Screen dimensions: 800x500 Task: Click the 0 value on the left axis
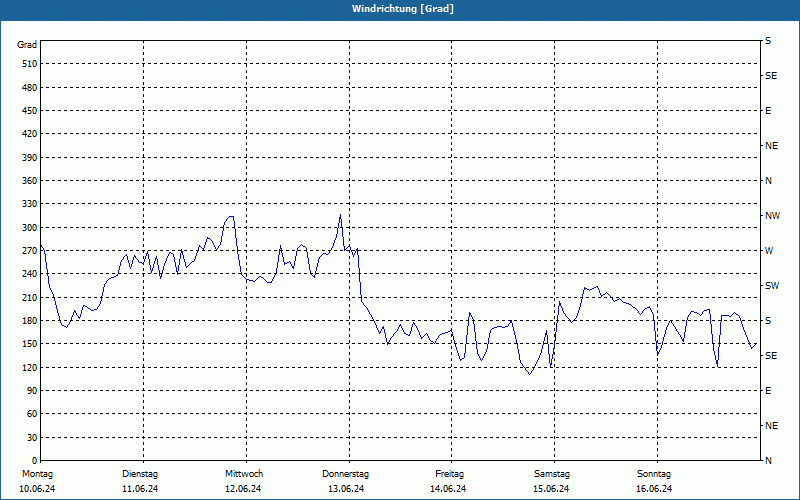[35, 461]
